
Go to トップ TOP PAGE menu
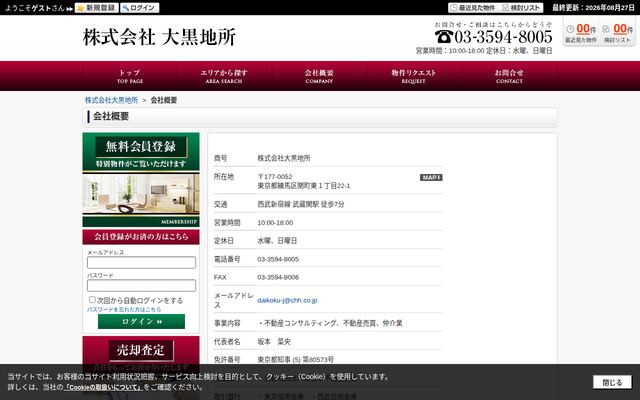pos(130,76)
